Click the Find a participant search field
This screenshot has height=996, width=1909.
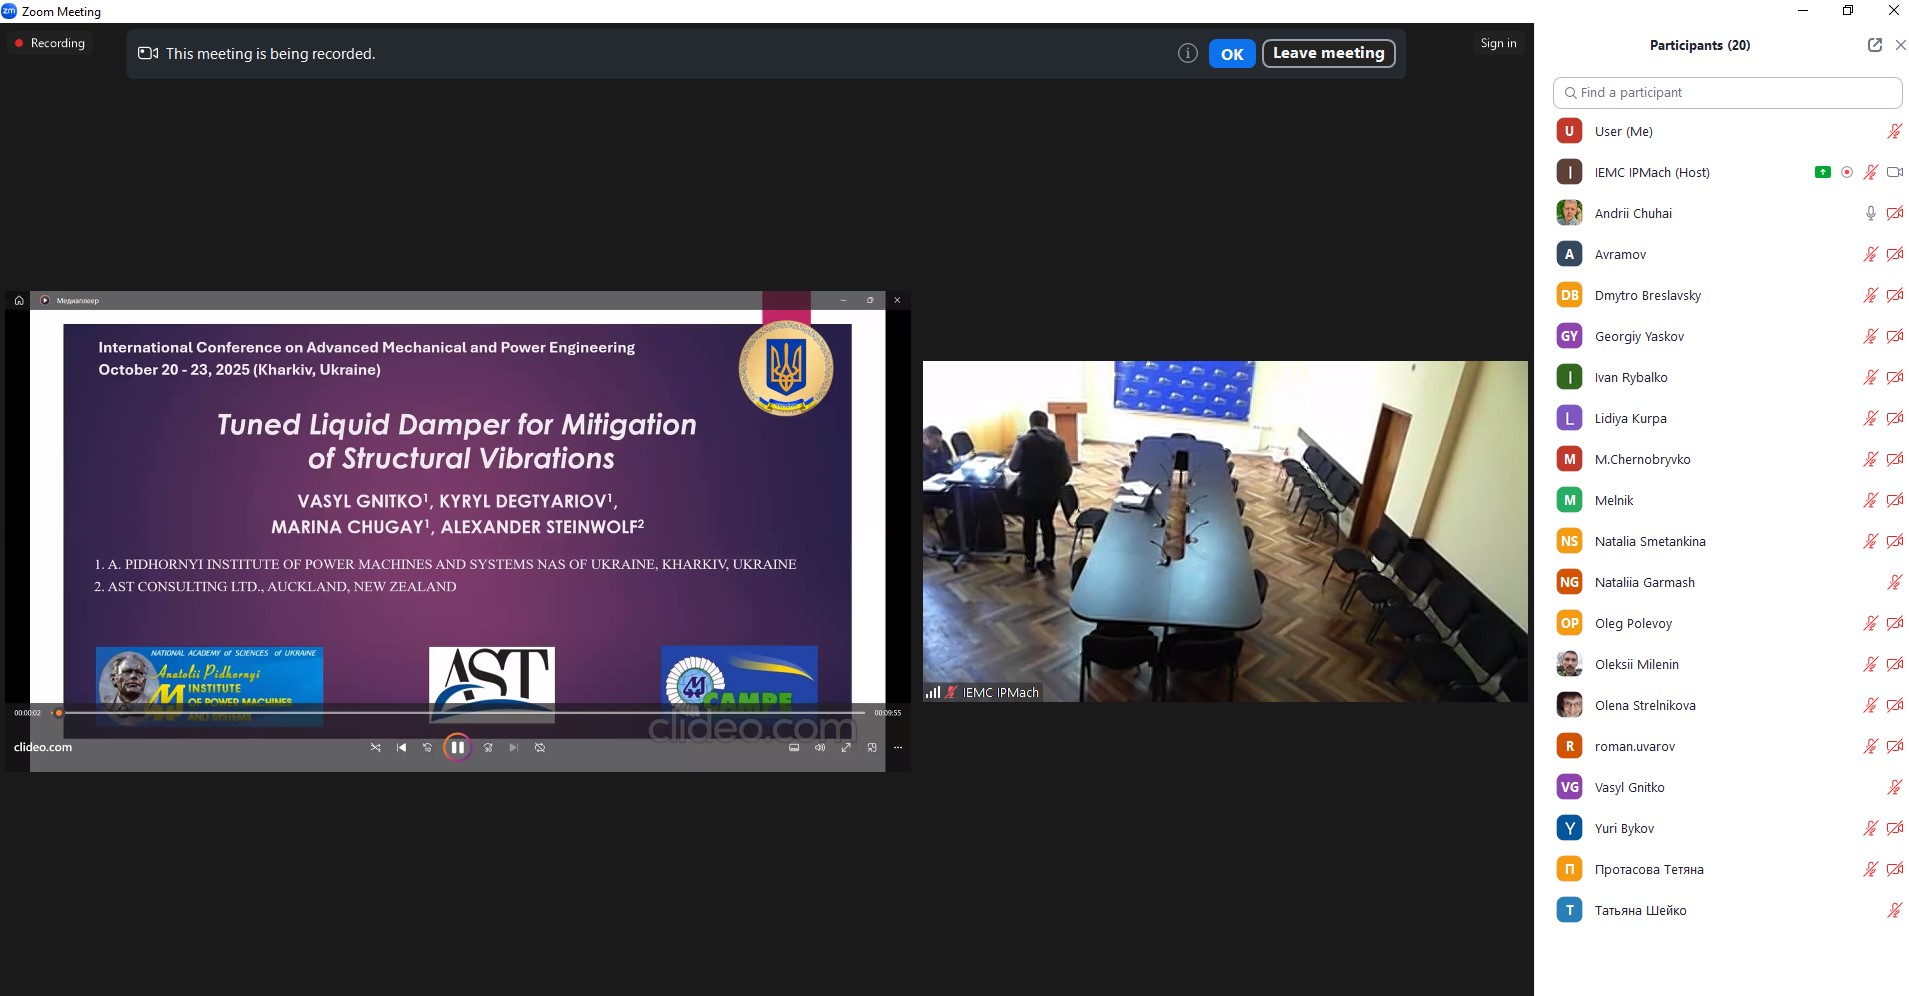[1728, 92]
